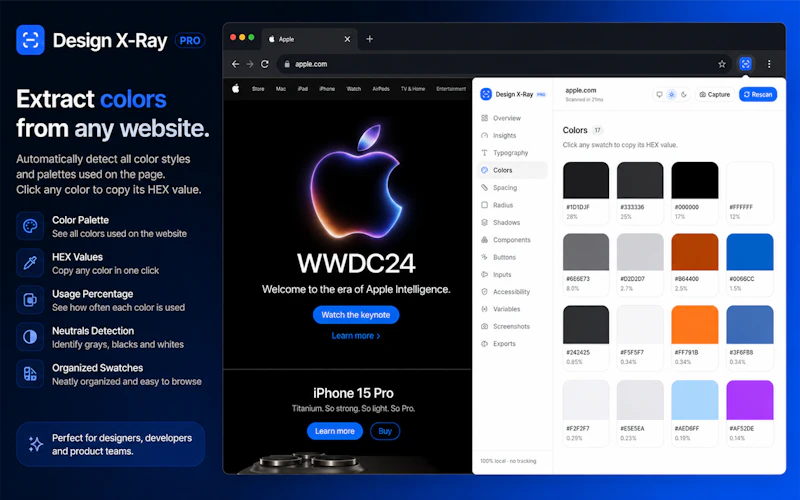Close the Apple browser tab
This screenshot has height=500, width=800.
[x=347, y=39]
